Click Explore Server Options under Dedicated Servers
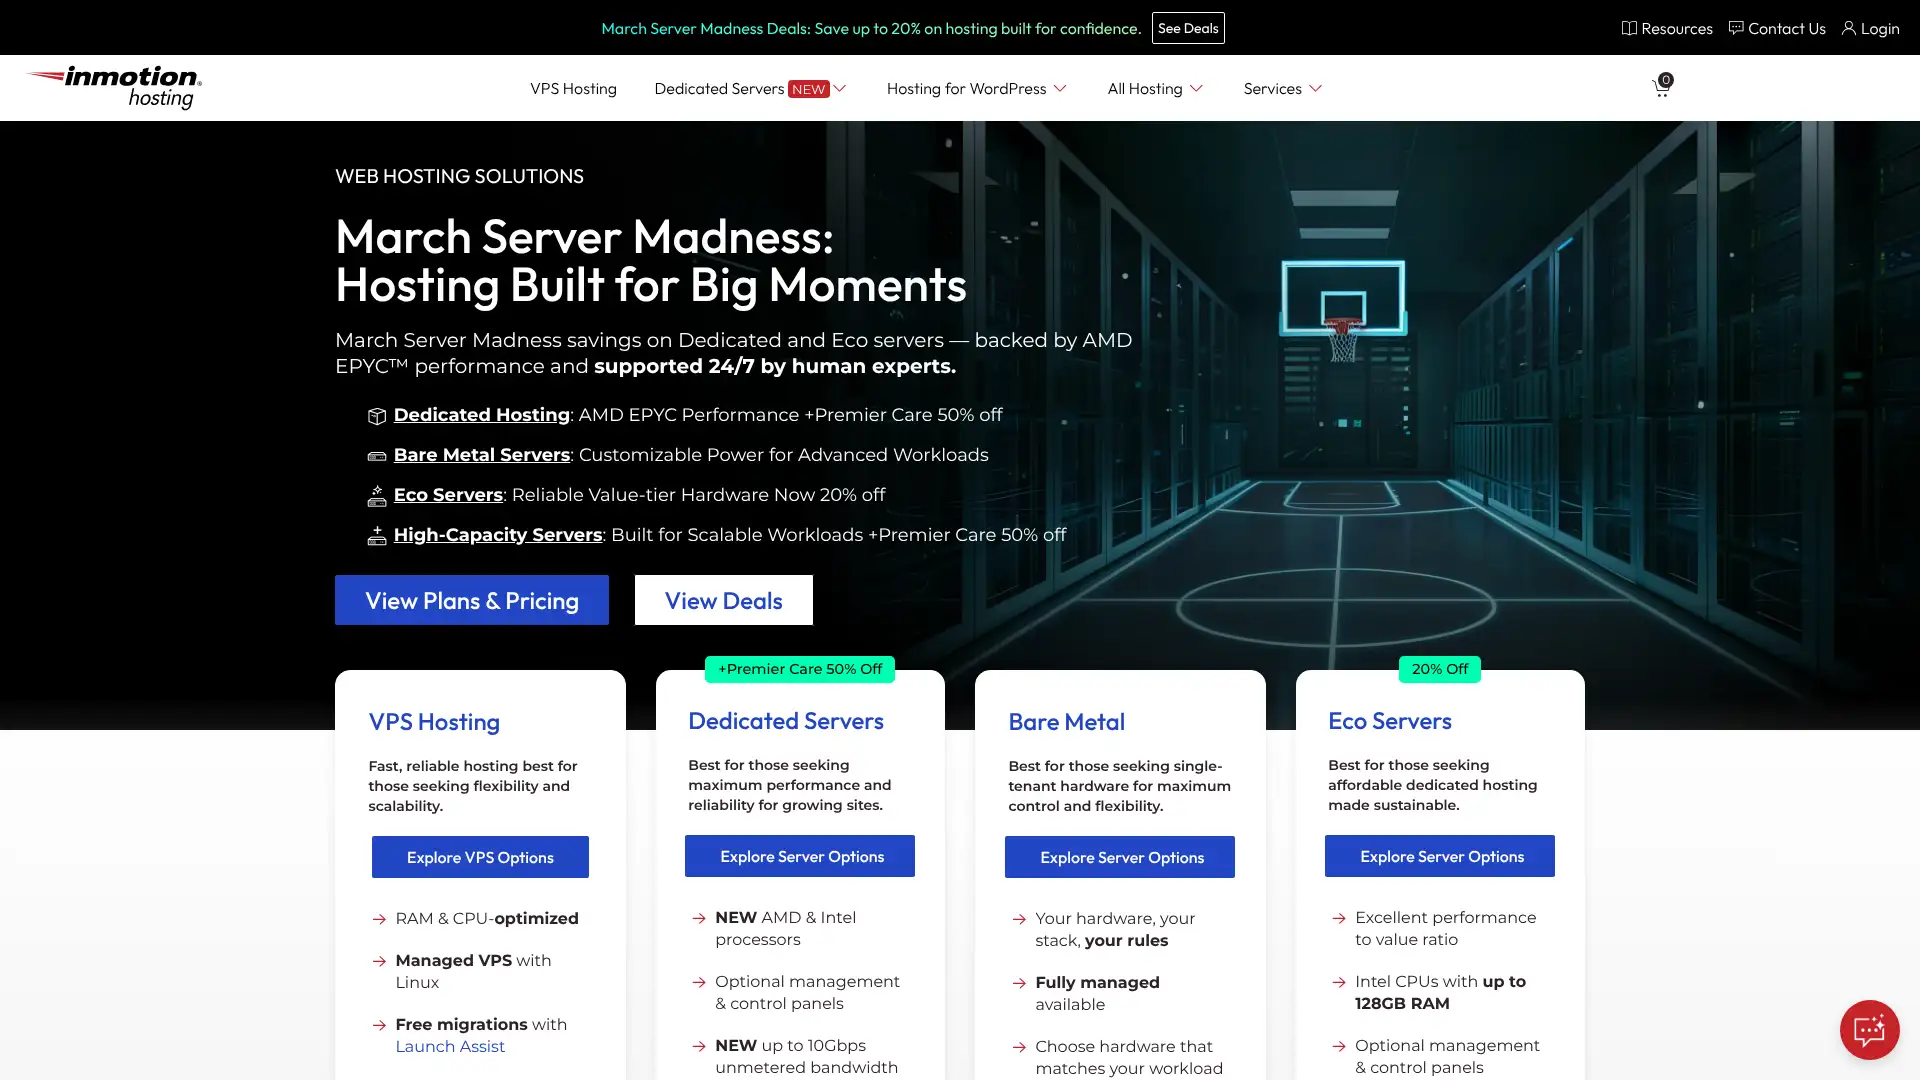Image resolution: width=1920 pixels, height=1080 pixels. [800, 856]
